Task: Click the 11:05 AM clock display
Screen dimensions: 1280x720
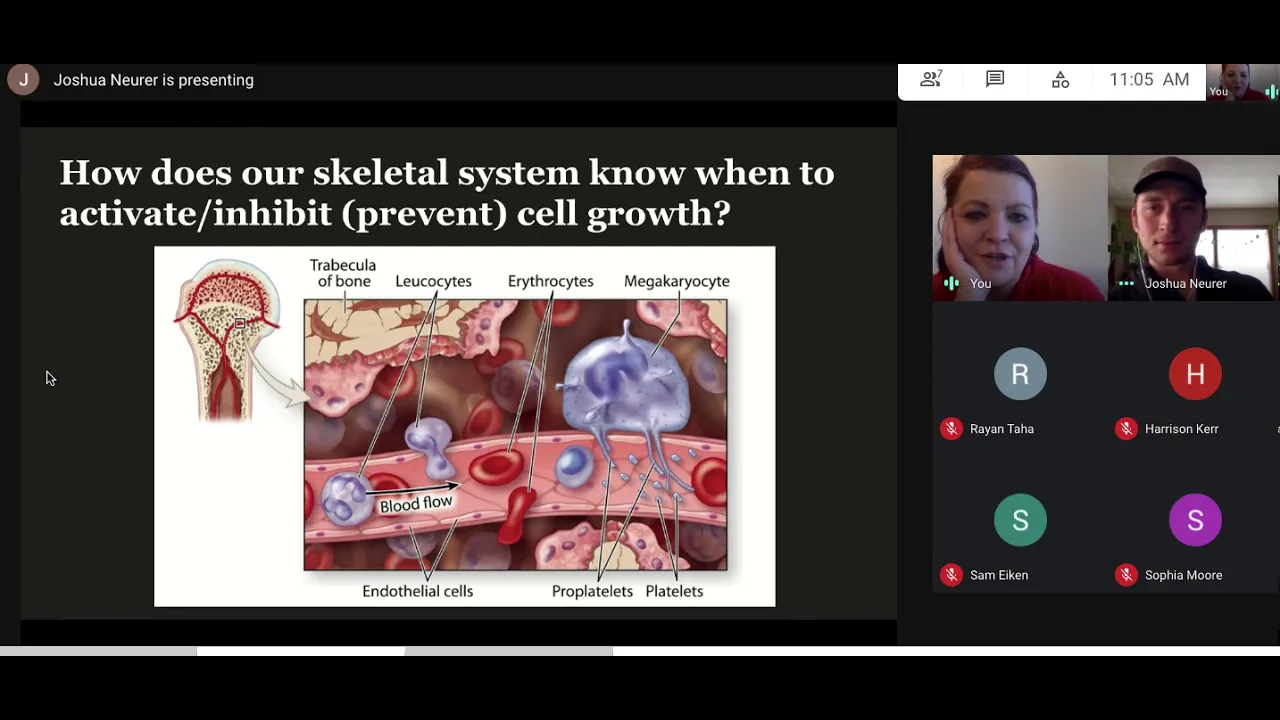Action: 1149,79
